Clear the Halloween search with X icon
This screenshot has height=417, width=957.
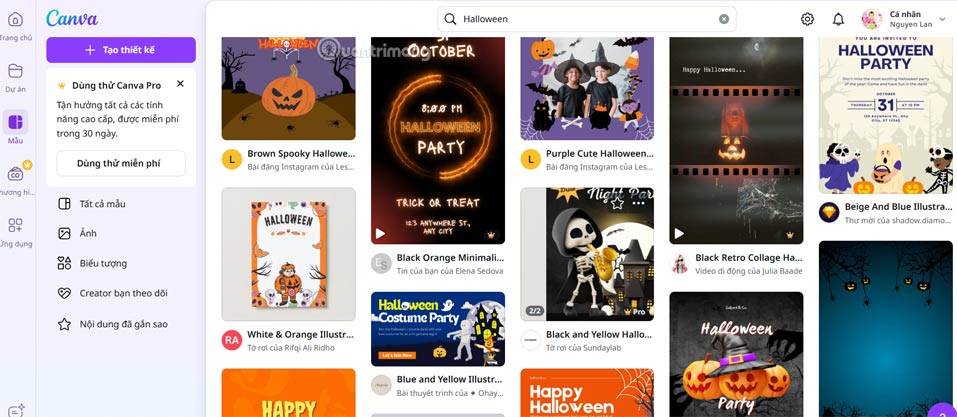click(x=724, y=19)
